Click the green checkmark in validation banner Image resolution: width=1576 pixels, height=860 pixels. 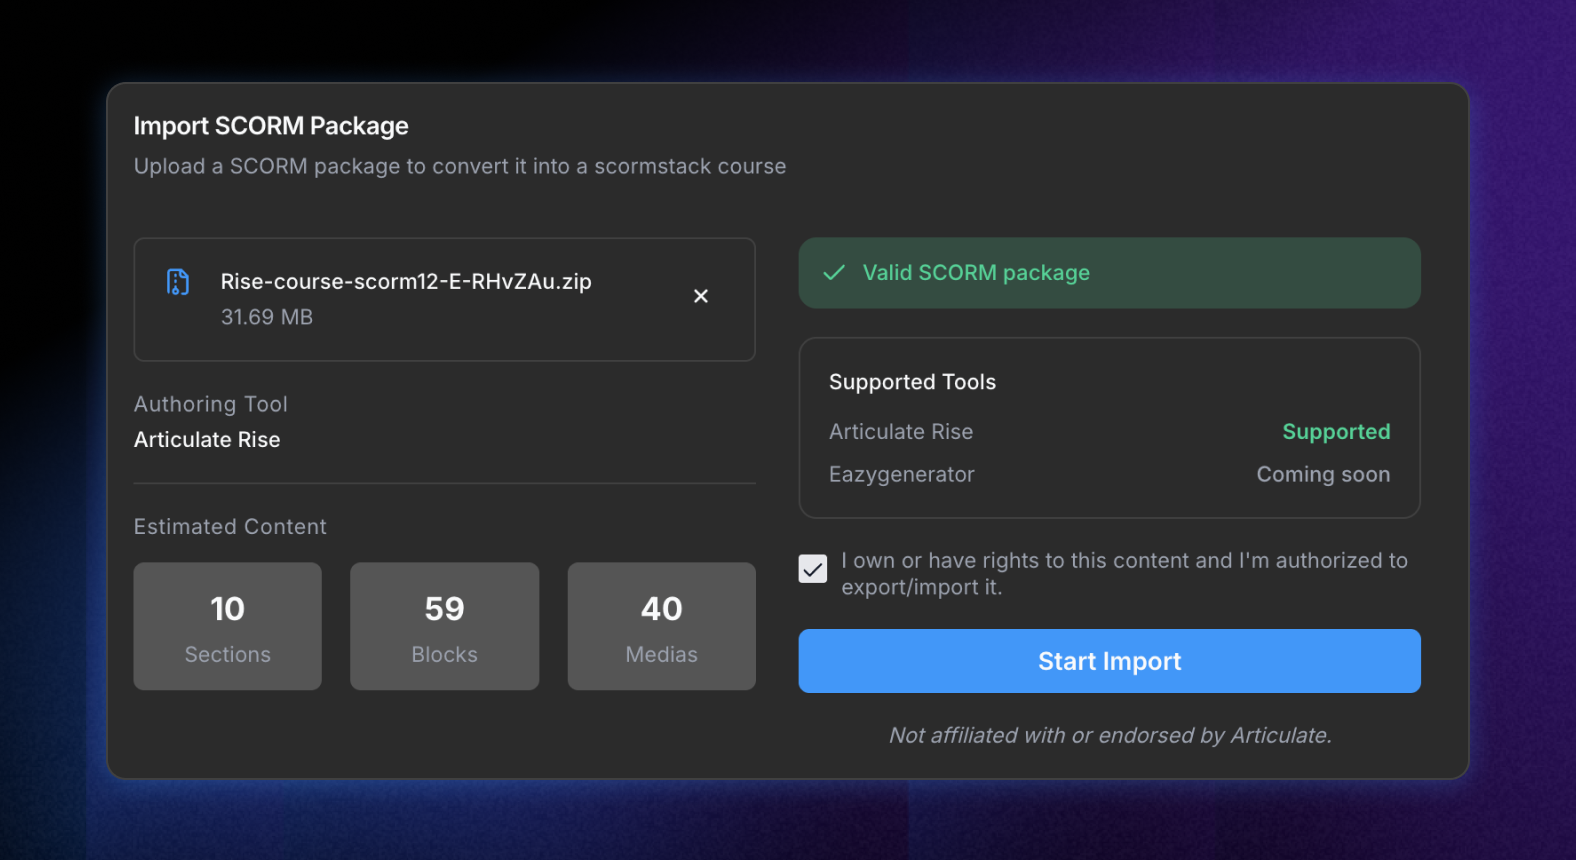click(x=834, y=273)
